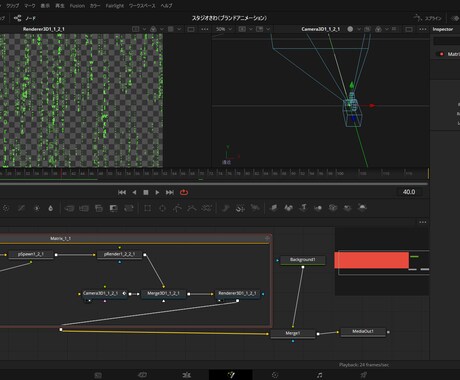Open Camera3D viewer options three-dots menu
The height and width of the screenshot is (380, 460).
point(423,29)
